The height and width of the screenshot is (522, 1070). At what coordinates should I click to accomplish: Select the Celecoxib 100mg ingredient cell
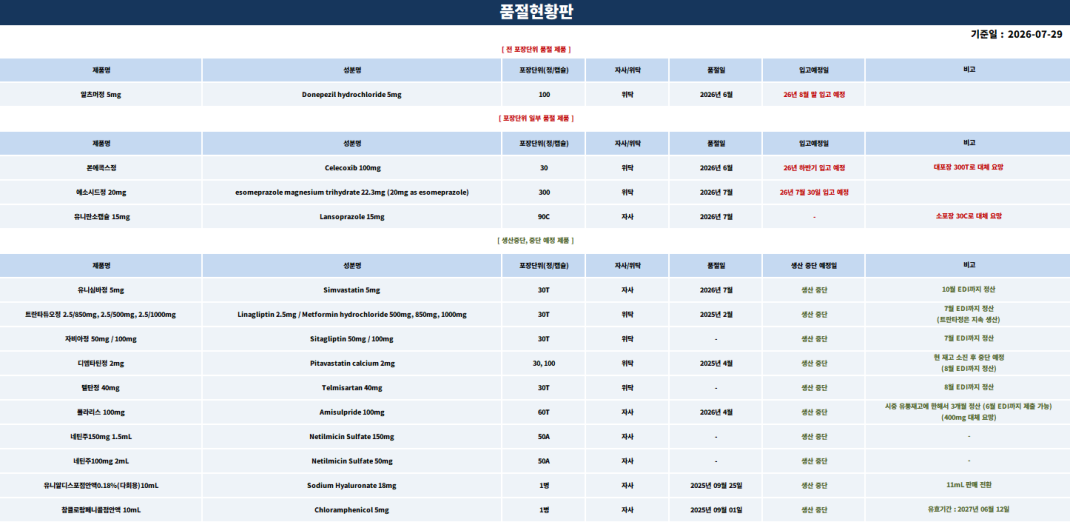tap(351, 168)
